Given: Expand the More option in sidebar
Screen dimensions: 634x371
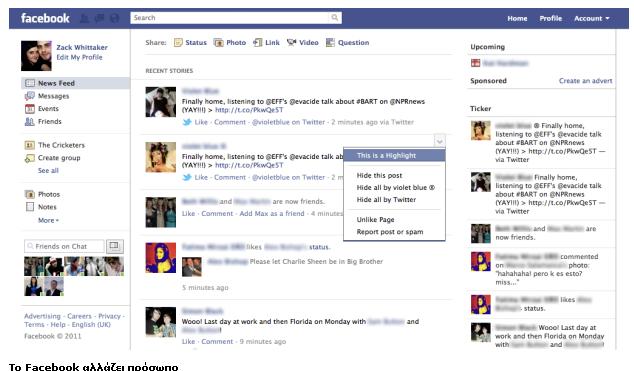Looking at the screenshot, I should (48, 220).
